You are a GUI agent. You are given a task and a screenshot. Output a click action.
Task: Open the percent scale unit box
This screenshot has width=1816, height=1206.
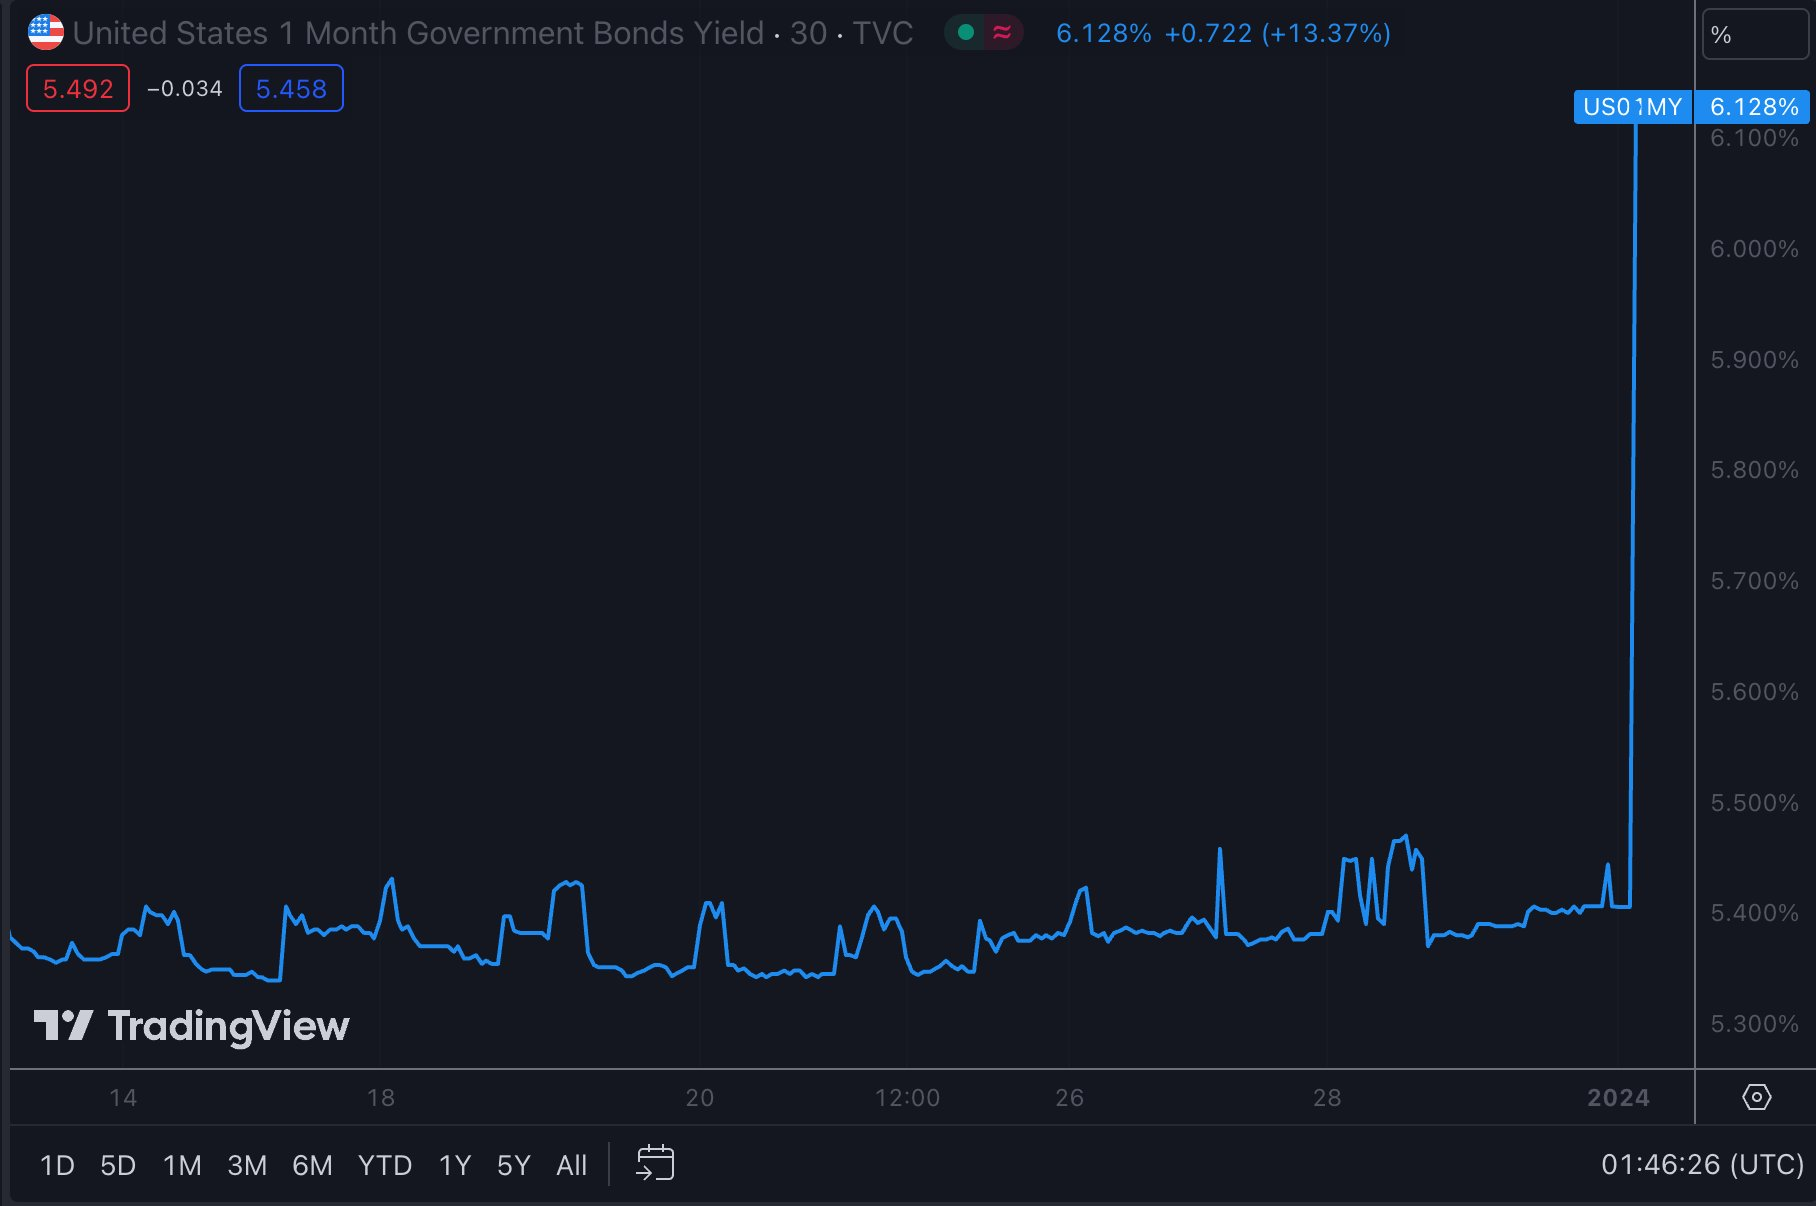(x=1755, y=35)
